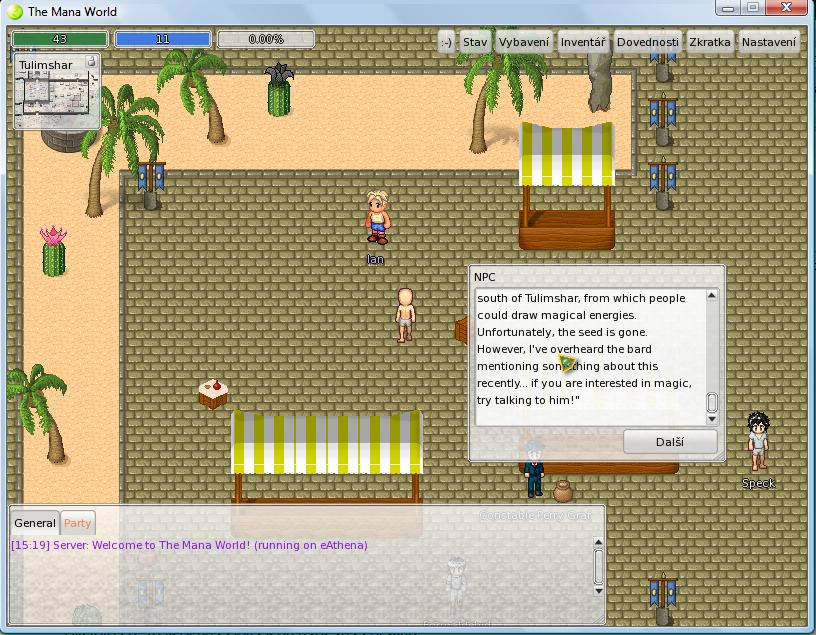Click the green health bar
This screenshot has width=816, height=635.
pyautogui.click(x=60, y=40)
